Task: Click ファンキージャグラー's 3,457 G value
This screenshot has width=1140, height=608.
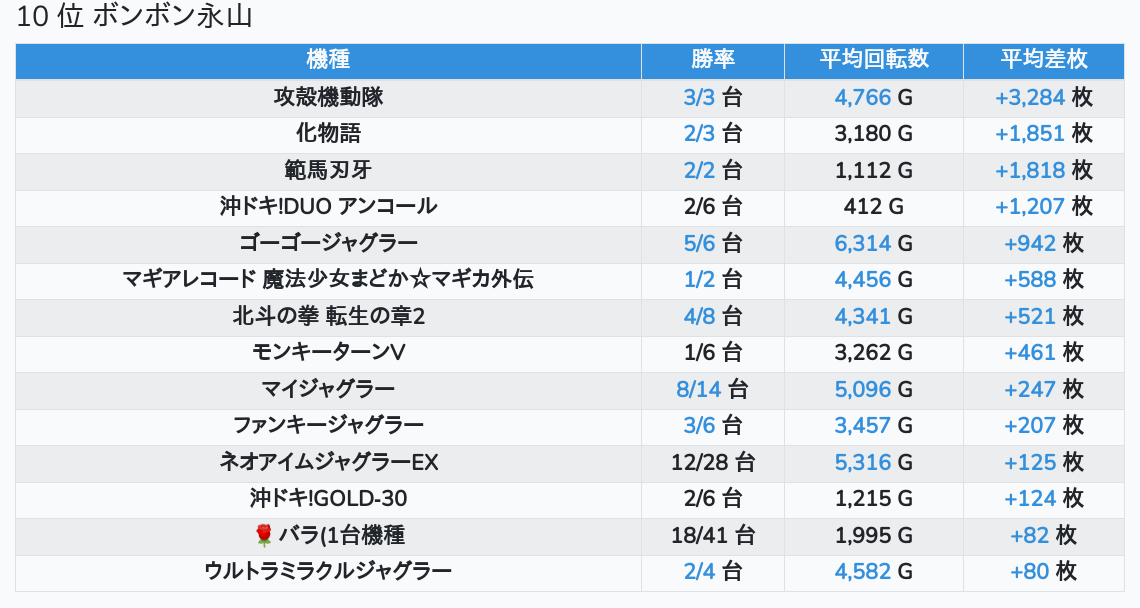Action: (862, 426)
